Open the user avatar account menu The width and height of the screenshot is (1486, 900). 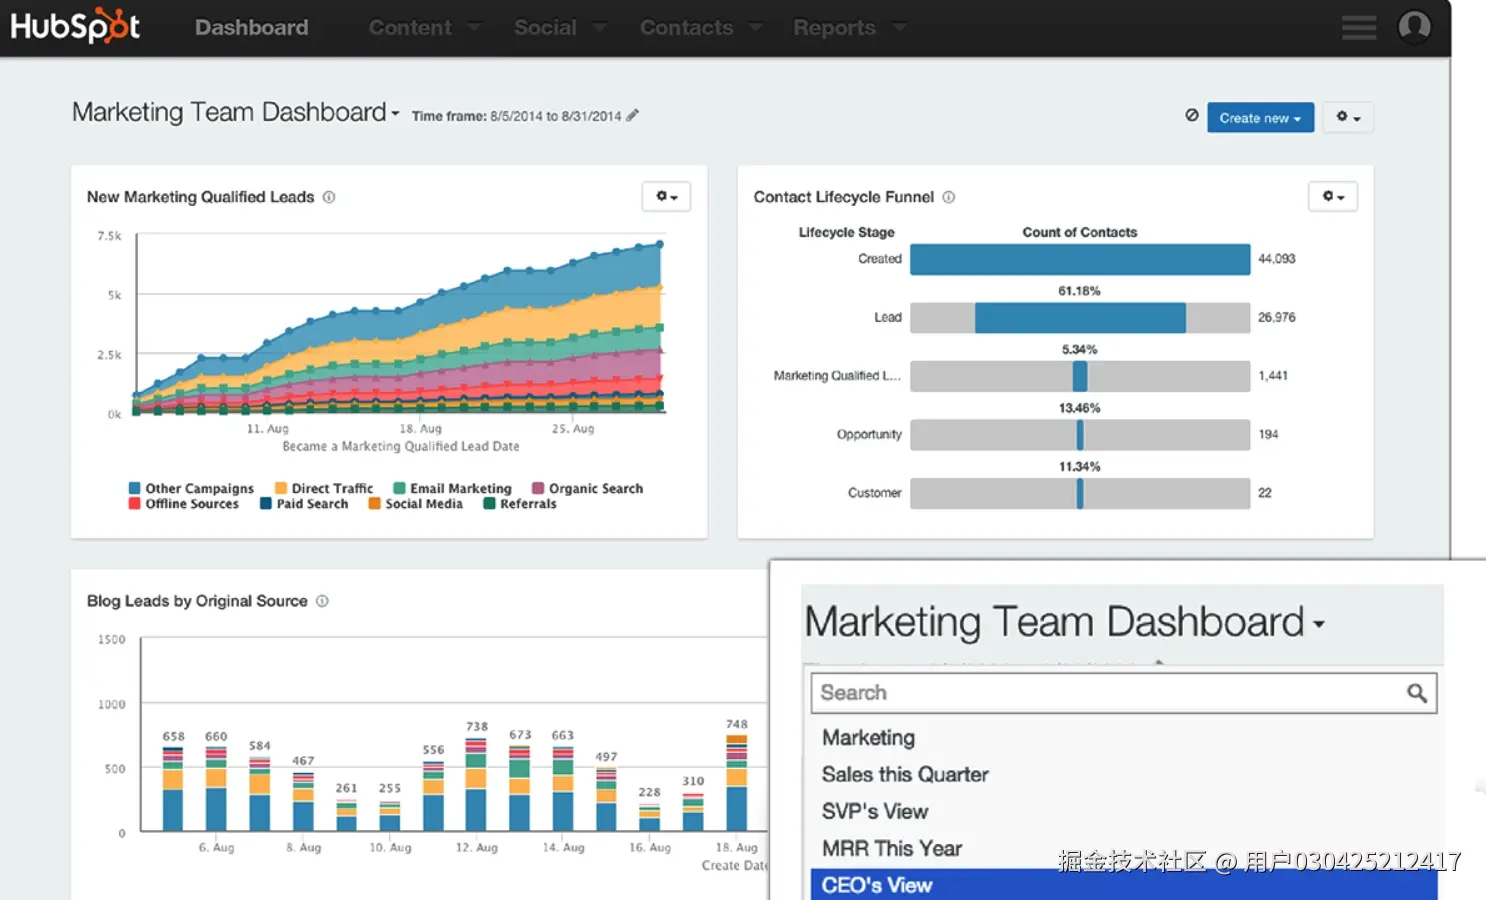pyautogui.click(x=1414, y=27)
